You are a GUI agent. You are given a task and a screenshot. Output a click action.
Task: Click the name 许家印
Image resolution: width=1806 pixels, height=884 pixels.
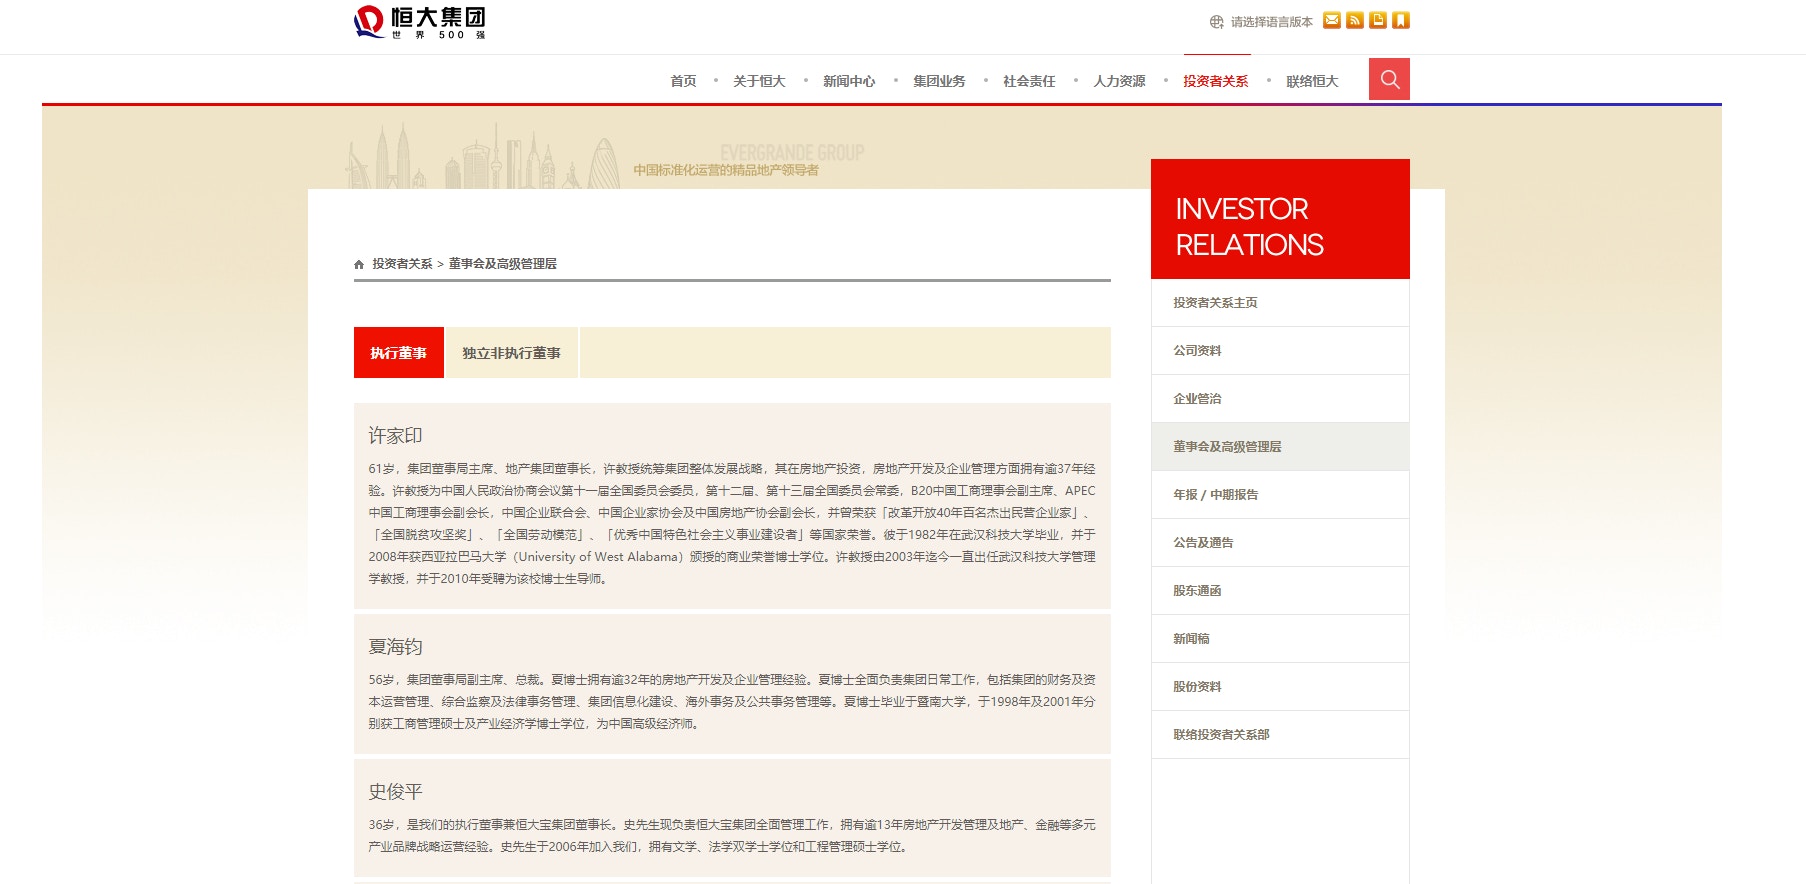pyautogui.click(x=395, y=436)
